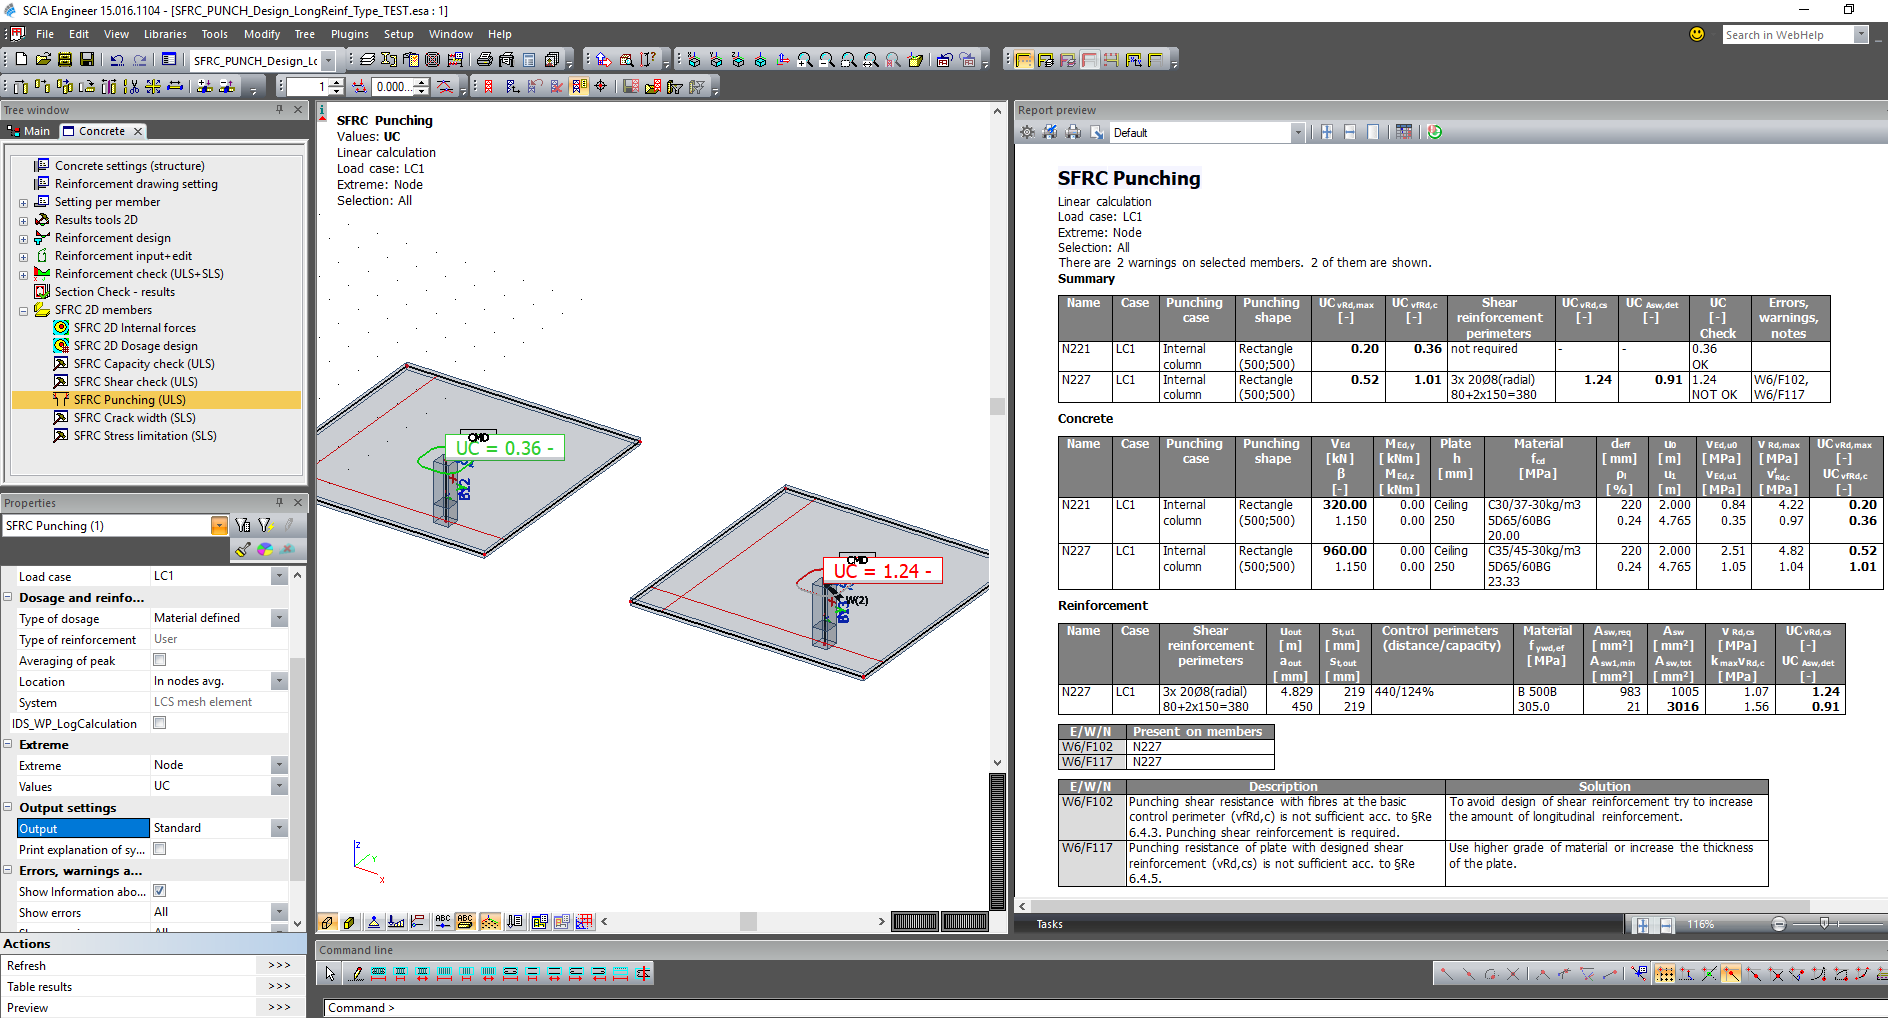Uncheck Show Information about checkbox

pos(160,891)
